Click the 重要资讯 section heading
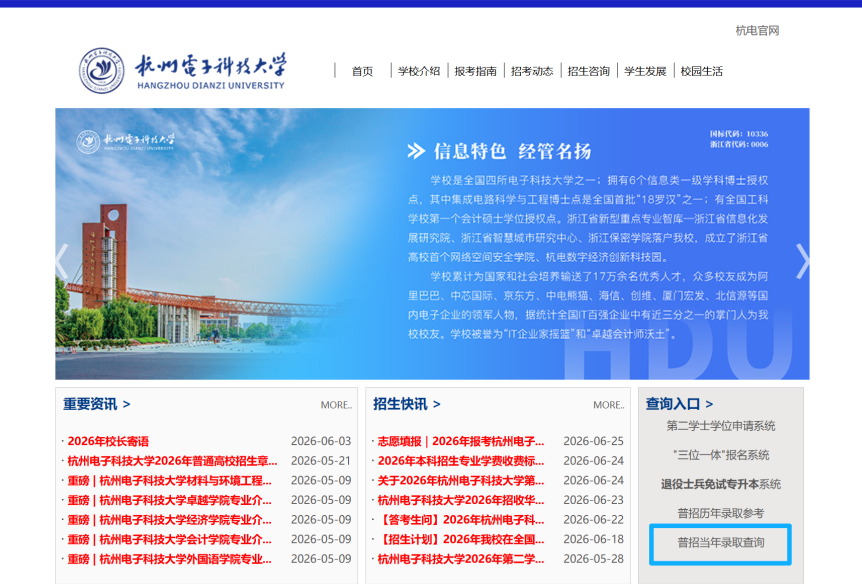 point(96,404)
